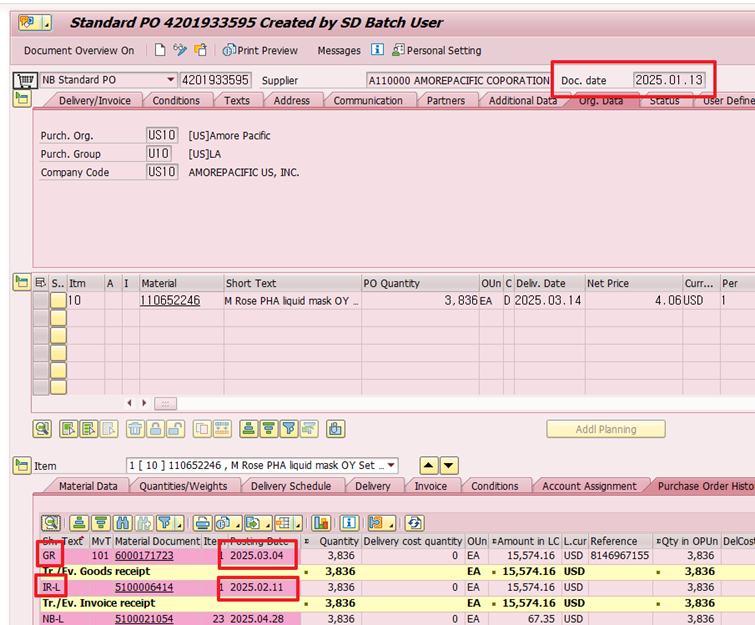This screenshot has height=625, width=755.
Task: Click the Doc. date field 2025.01.13
Action: 669,79
